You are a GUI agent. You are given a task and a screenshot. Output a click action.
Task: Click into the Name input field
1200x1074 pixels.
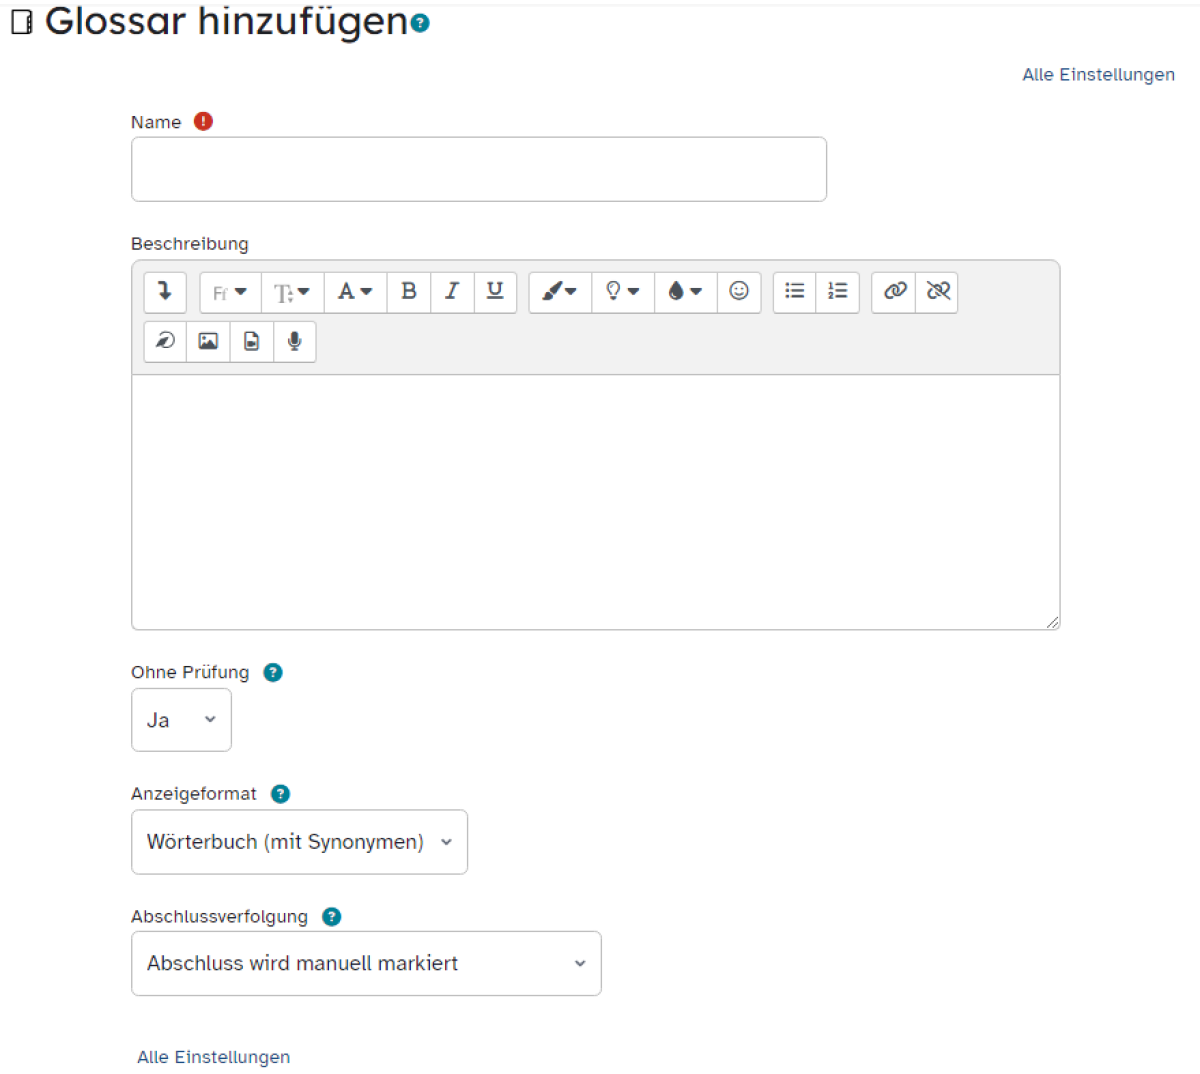[x=478, y=168]
